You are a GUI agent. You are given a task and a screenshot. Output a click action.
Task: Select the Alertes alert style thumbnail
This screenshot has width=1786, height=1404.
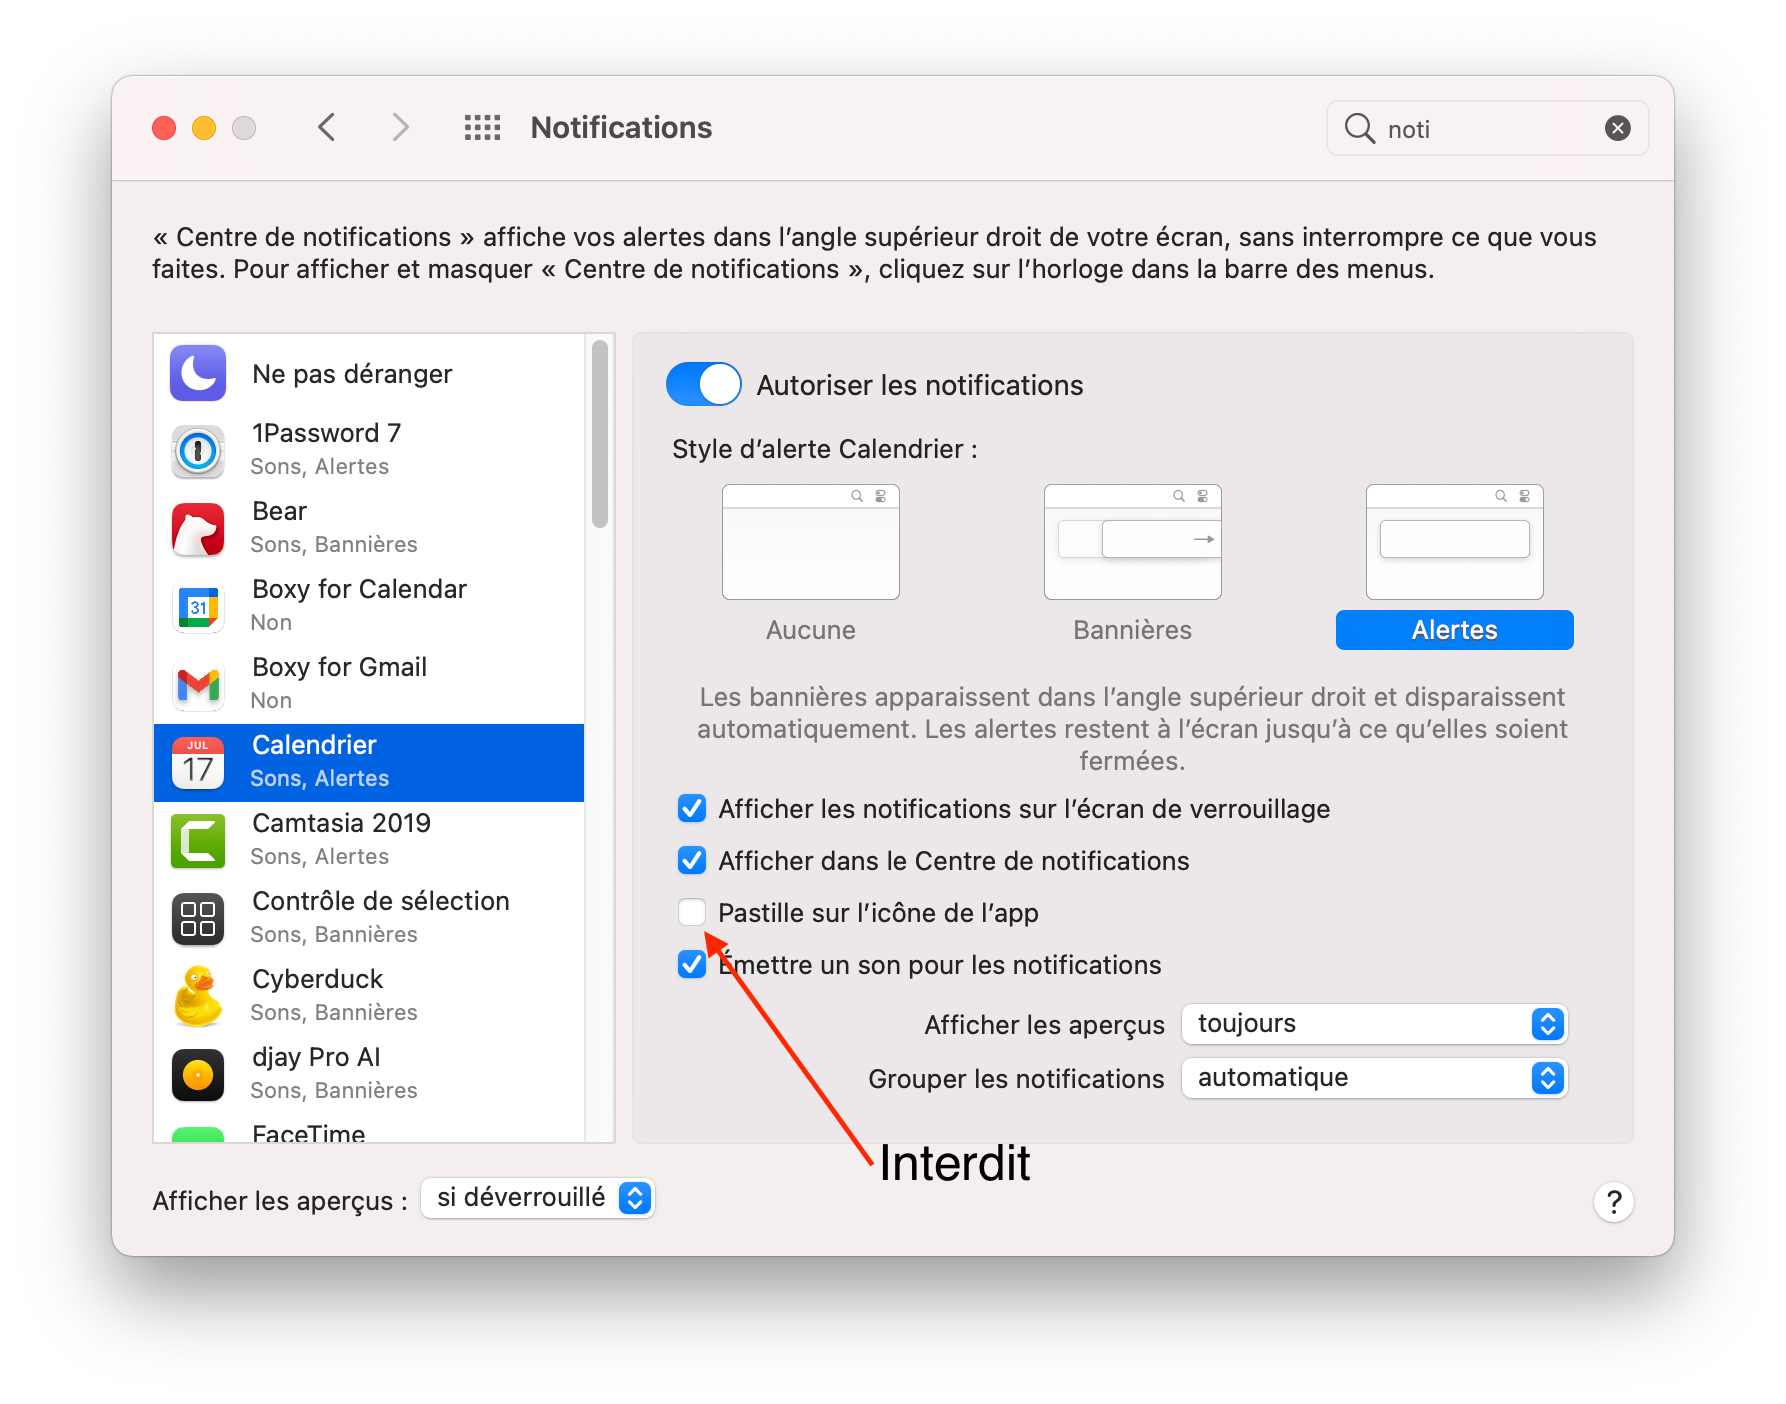(x=1454, y=542)
